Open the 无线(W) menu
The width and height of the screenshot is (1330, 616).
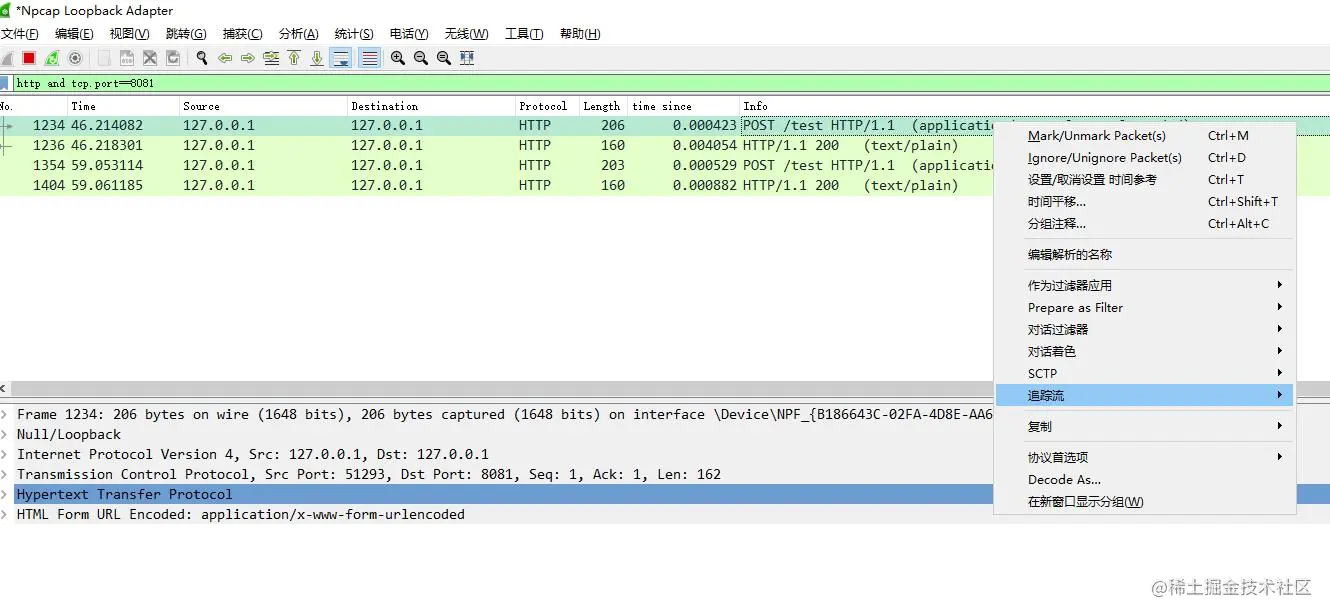point(467,34)
